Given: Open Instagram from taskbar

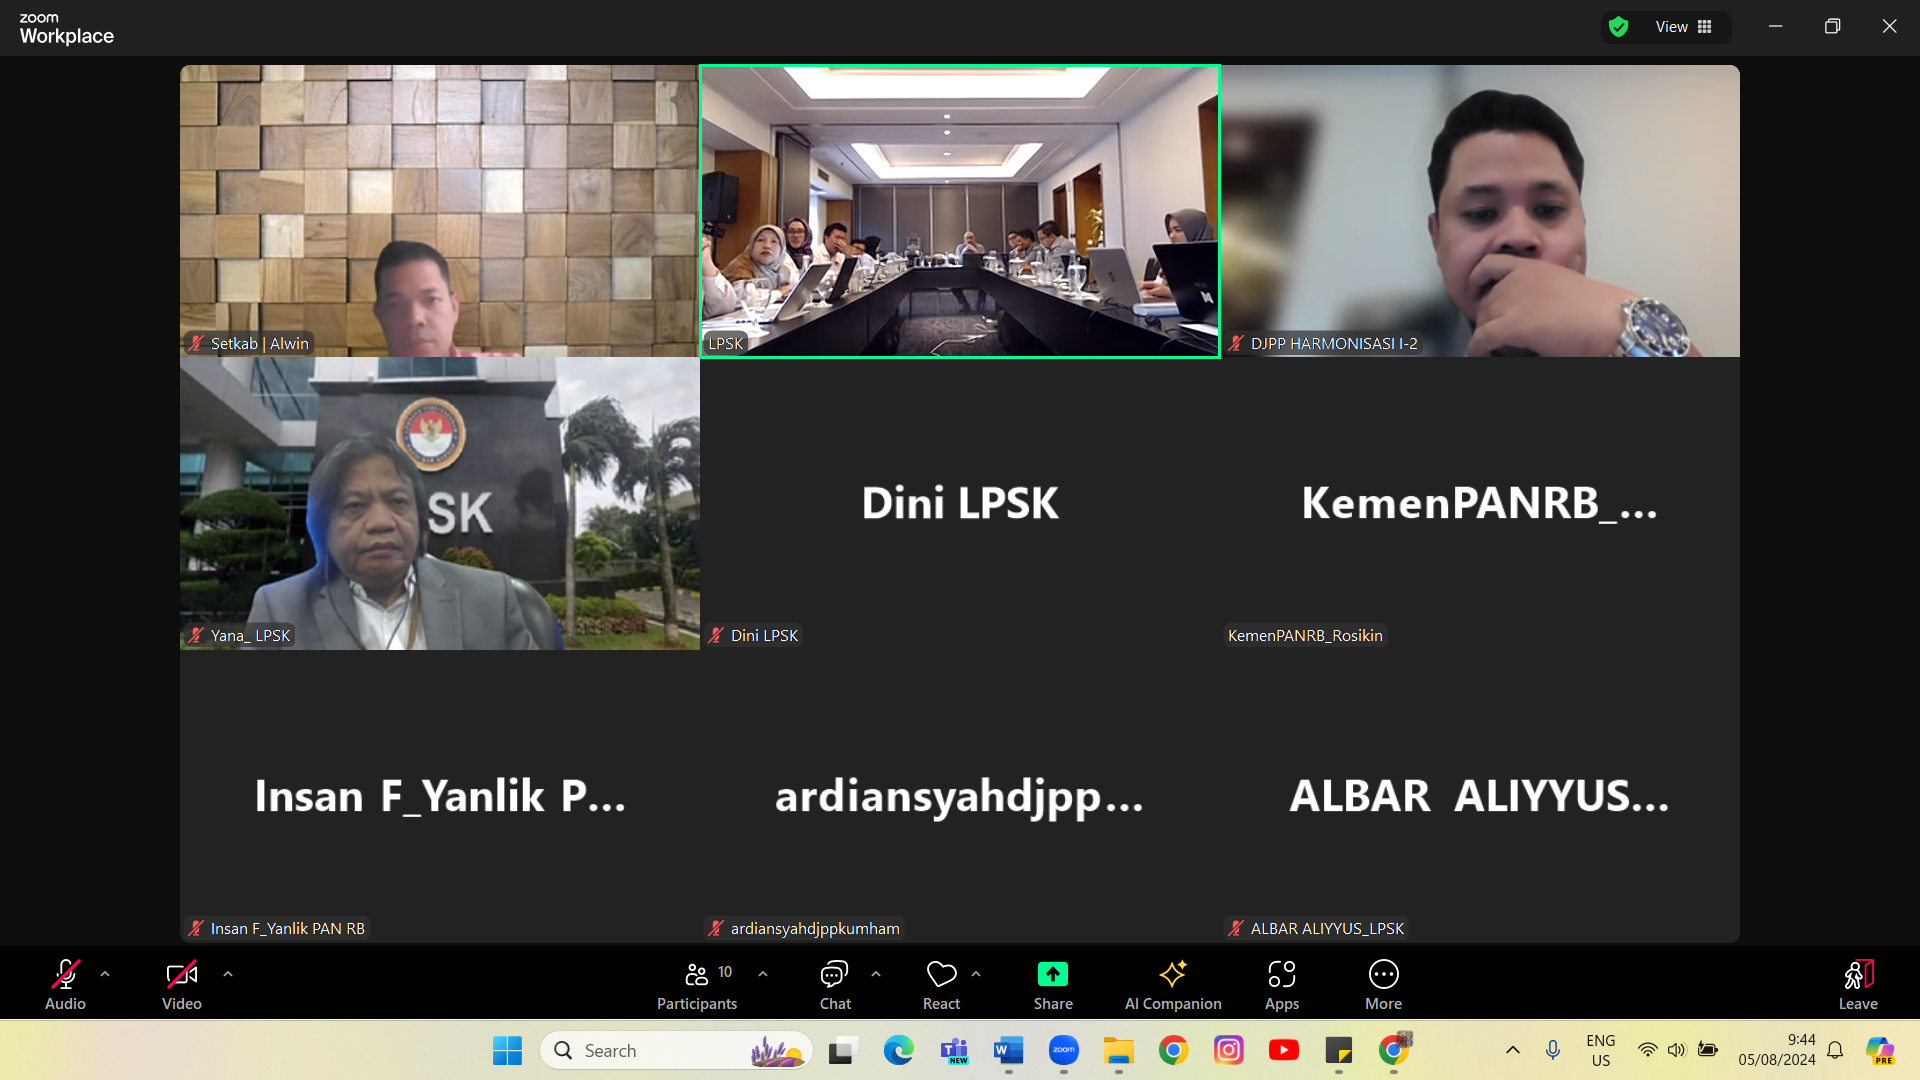Looking at the screenshot, I should (x=1228, y=1050).
